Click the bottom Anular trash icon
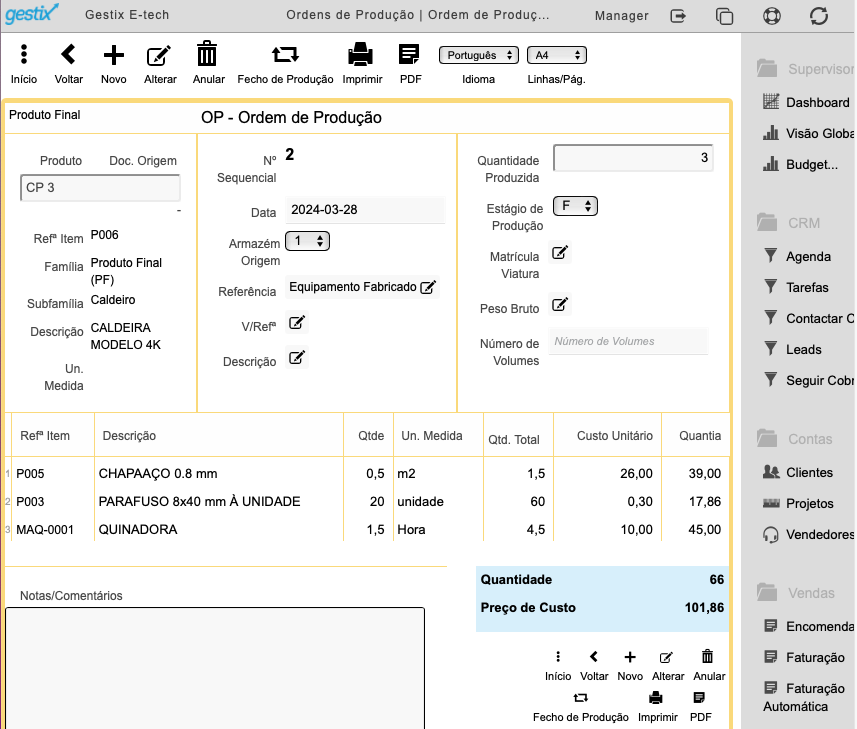857x729 pixels. coord(707,656)
